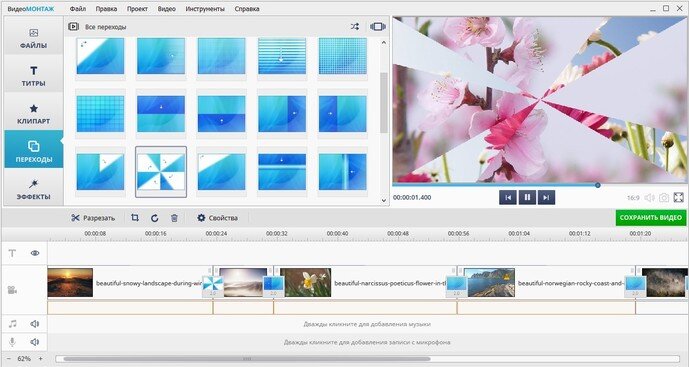The width and height of the screenshot is (689, 367).
Task: Select the fine grid transition in the top row
Action: pyautogui.click(x=342, y=56)
